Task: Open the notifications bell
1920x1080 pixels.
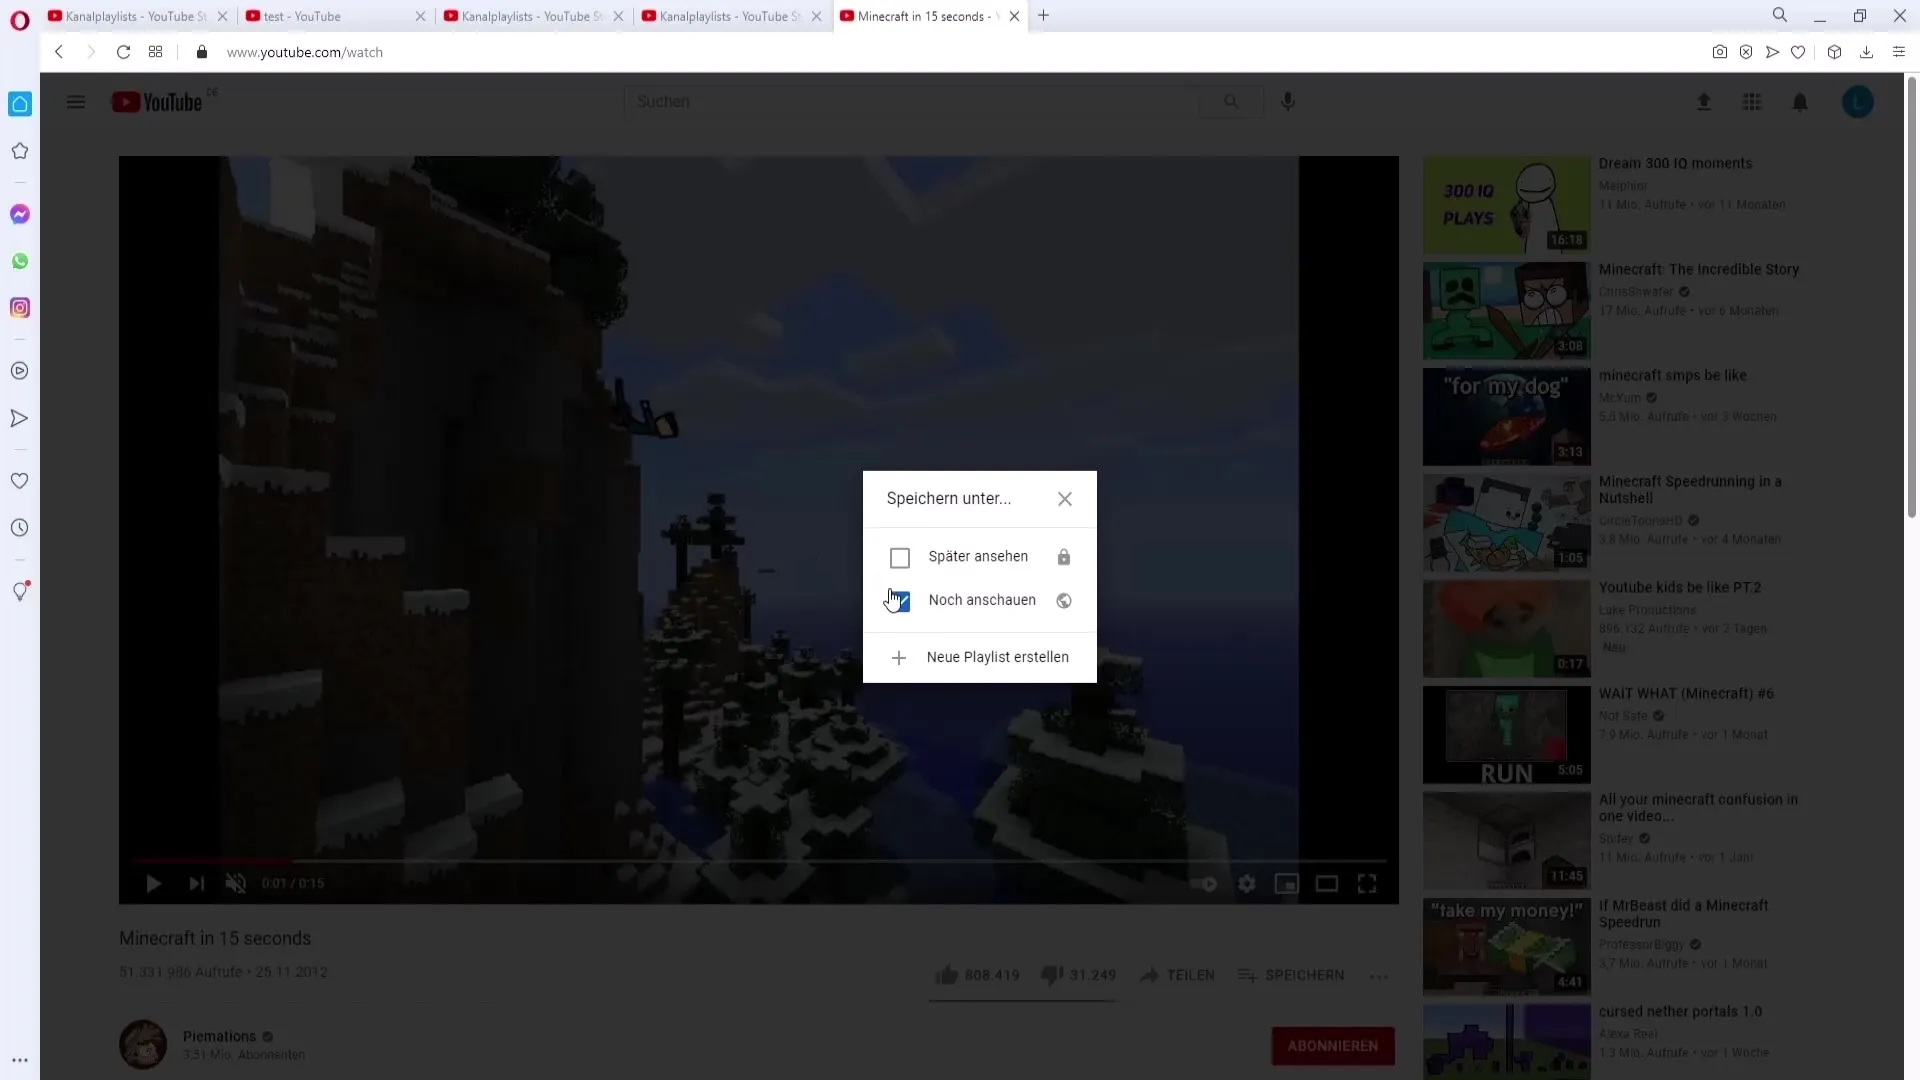Action: click(1800, 102)
